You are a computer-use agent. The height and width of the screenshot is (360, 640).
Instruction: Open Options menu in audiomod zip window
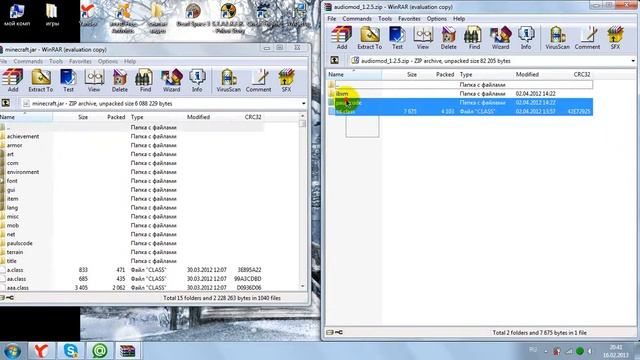point(436,19)
